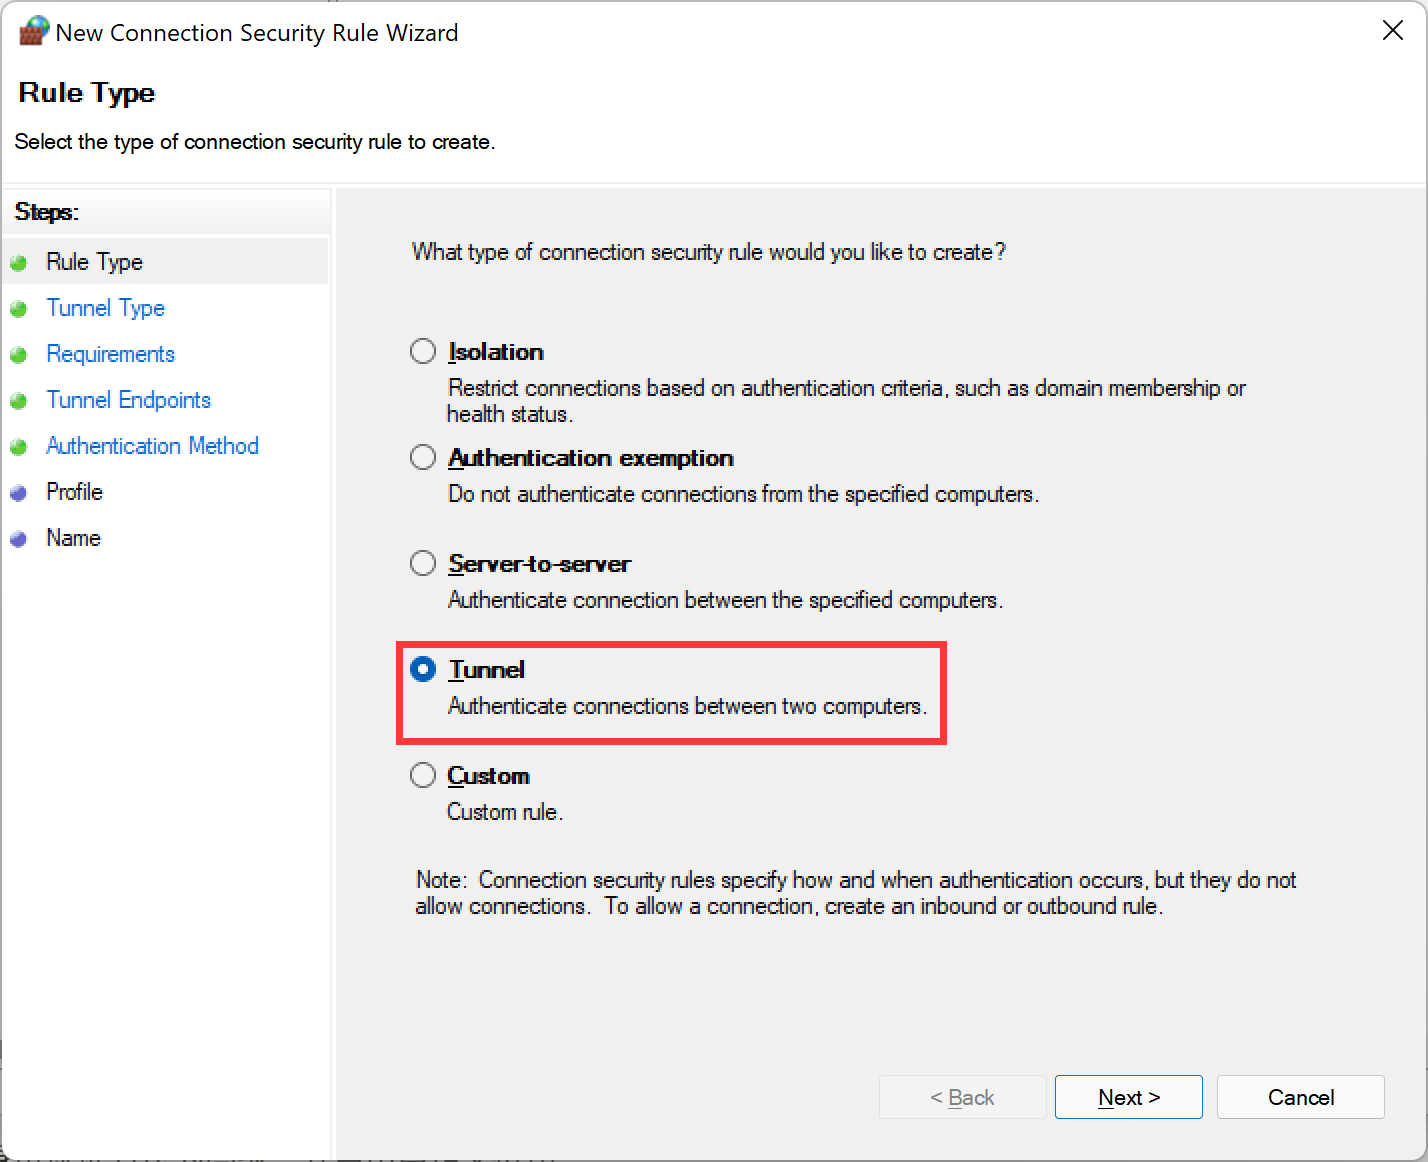Click the 'Steps:' sidebar header
The height and width of the screenshot is (1162, 1428).
click(47, 212)
